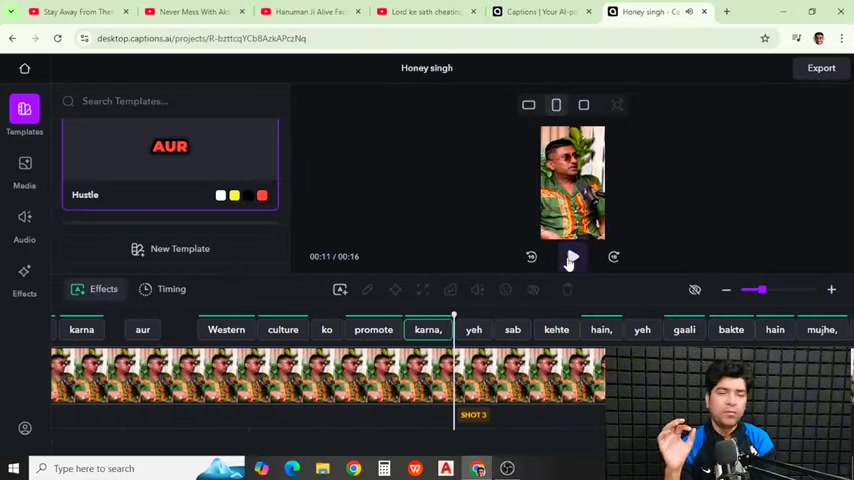Switch to the Timing tab

pos(162,289)
